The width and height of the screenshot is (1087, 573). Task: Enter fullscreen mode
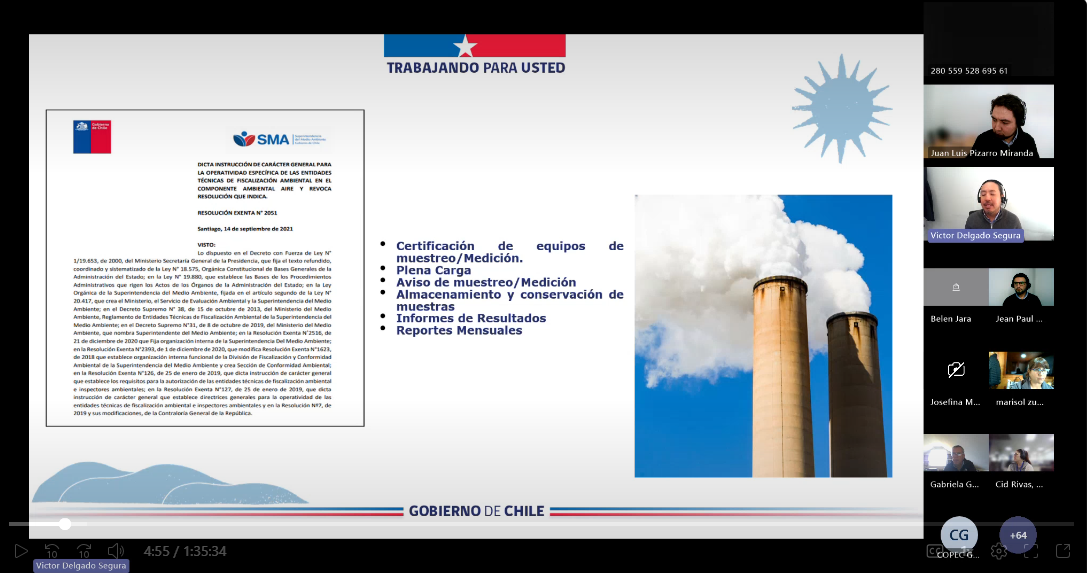click(1031, 551)
